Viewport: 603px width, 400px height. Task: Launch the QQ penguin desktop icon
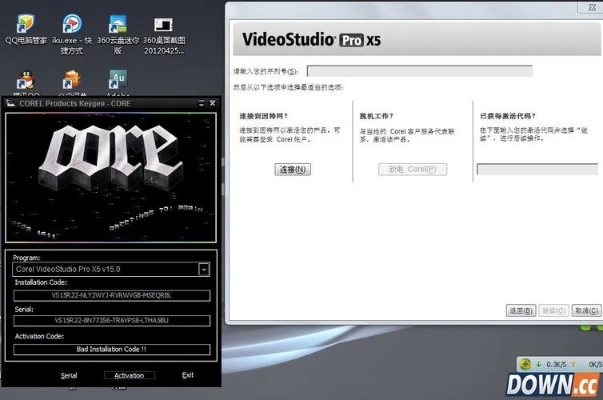click(x=26, y=80)
